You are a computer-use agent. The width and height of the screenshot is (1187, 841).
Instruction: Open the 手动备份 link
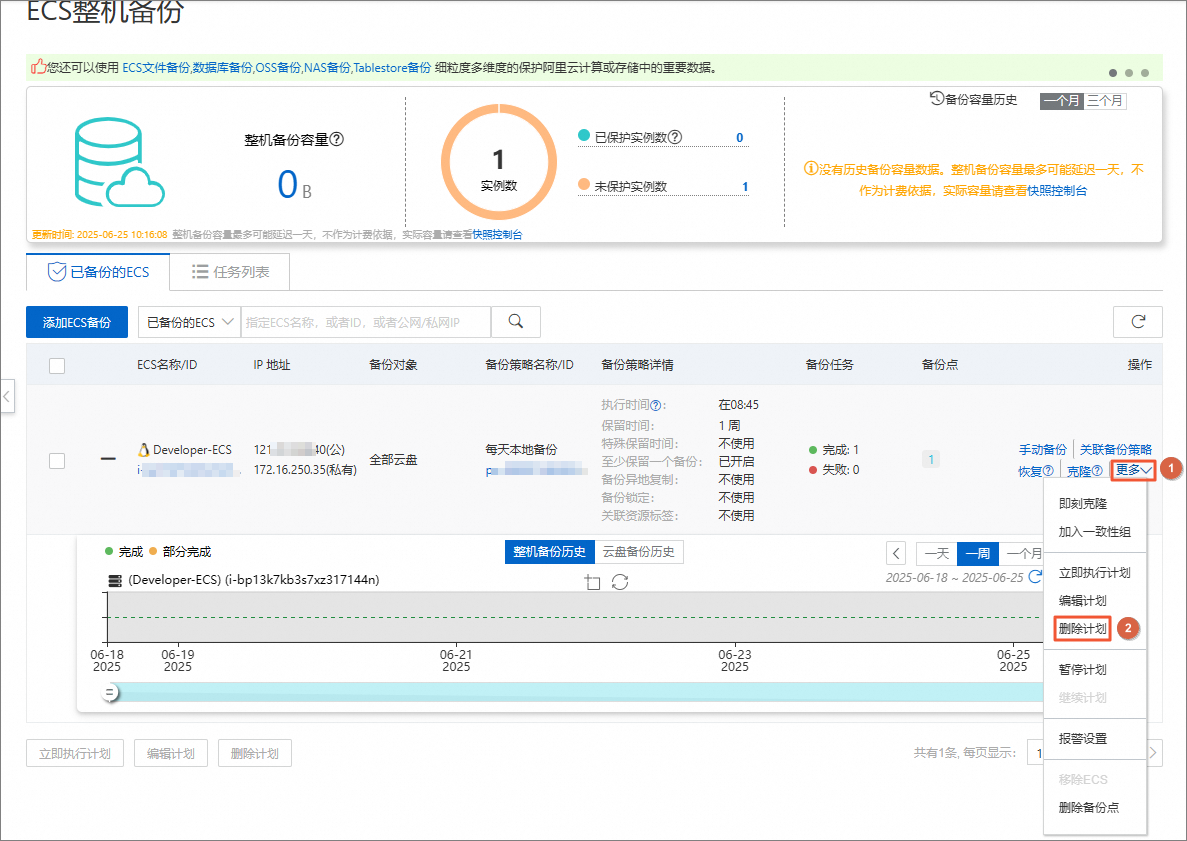(x=1042, y=450)
